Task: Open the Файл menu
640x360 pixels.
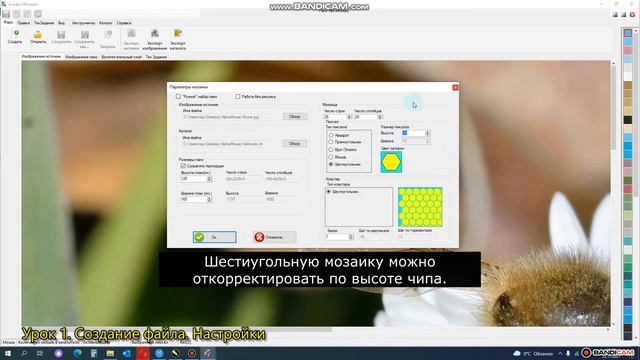Action: (8, 23)
